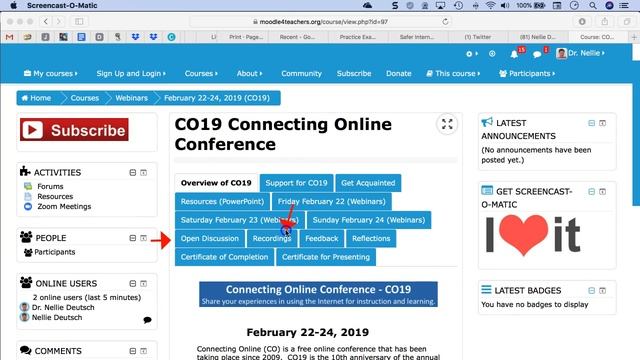Open Gmail bookmark icon in favorites bar

[9, 37]
